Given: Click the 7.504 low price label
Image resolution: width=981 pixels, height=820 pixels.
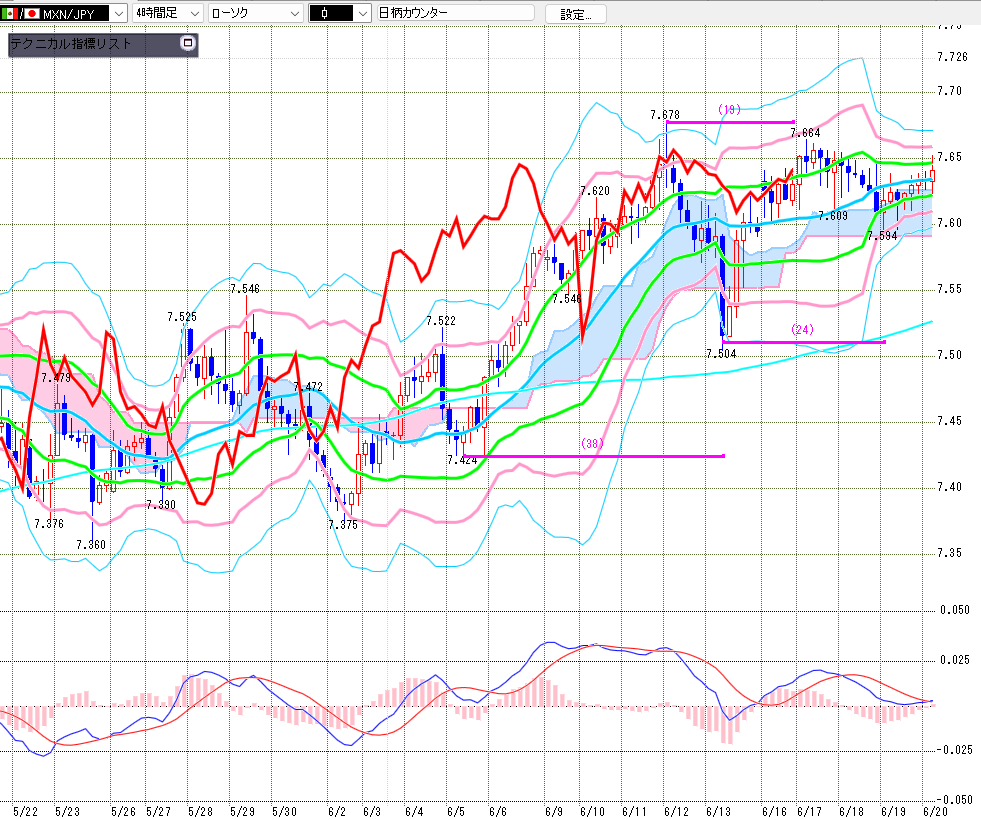Looking at the screenshot, I should pyautogui.click(x=721, y=354).
